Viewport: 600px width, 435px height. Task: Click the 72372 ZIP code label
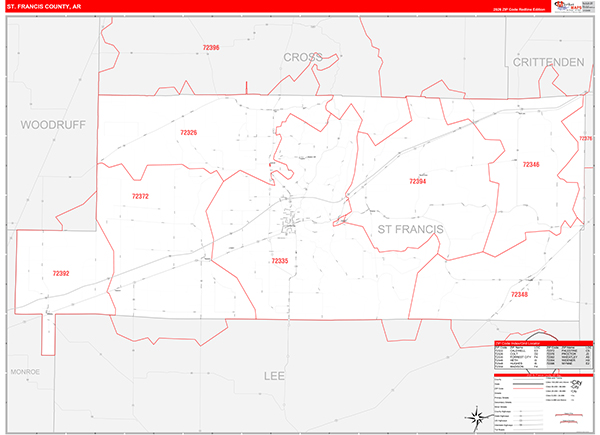(x=140, y=196)
